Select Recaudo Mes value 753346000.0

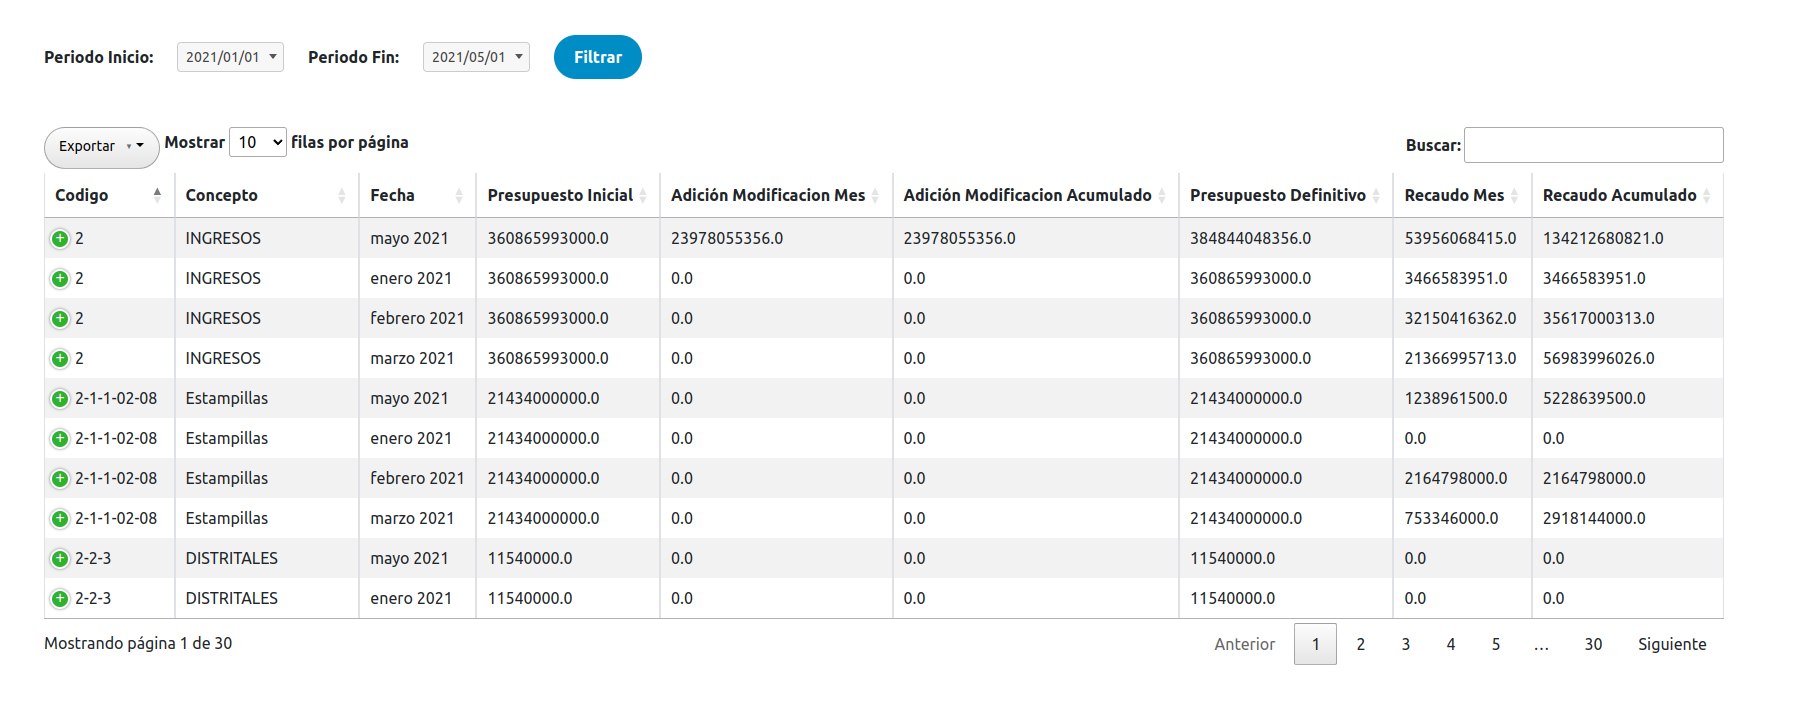click(x=1451, y=519)
